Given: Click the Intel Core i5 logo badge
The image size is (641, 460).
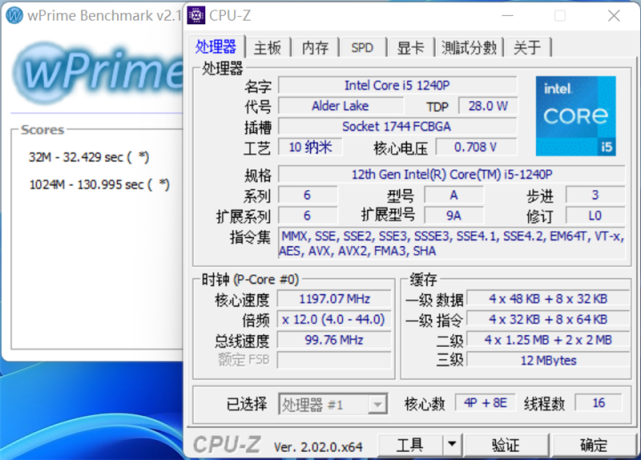Looking at the screenshot, I should [576, 116].
